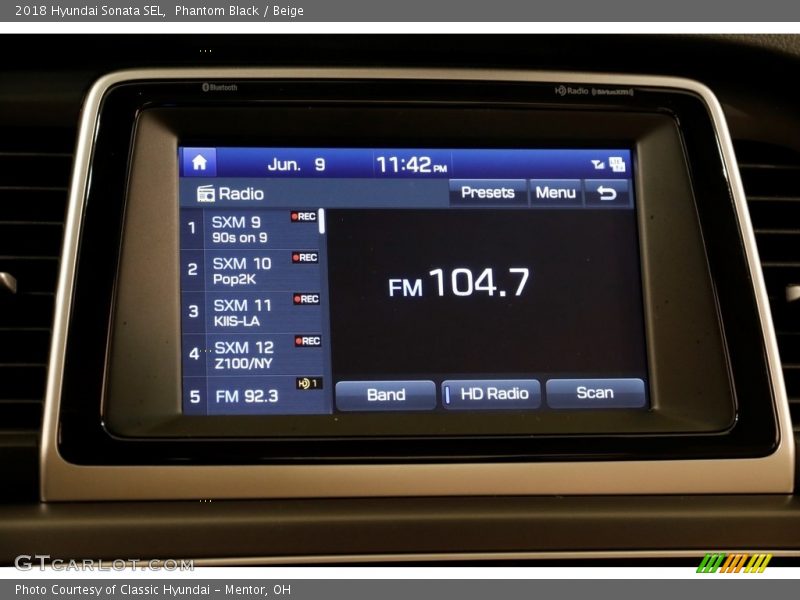Tap the 11:42 PM clock
The image size is (800, 600).
[411, 165]
